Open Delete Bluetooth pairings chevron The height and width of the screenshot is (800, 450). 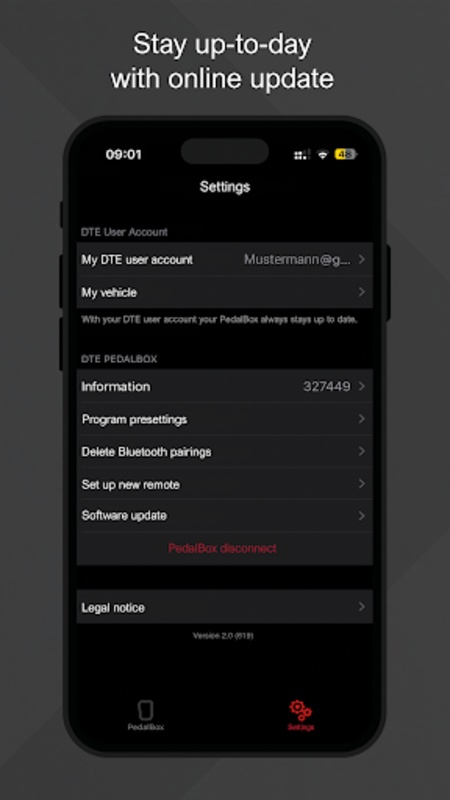click(x=362, y=452)
